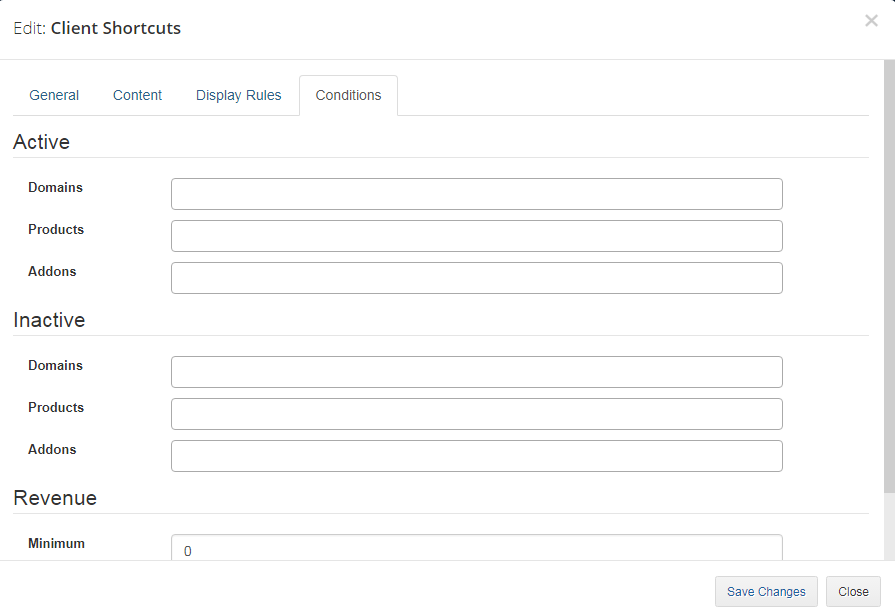Click the Inactive section heading
895x613 pixels.
coord(49,320)
